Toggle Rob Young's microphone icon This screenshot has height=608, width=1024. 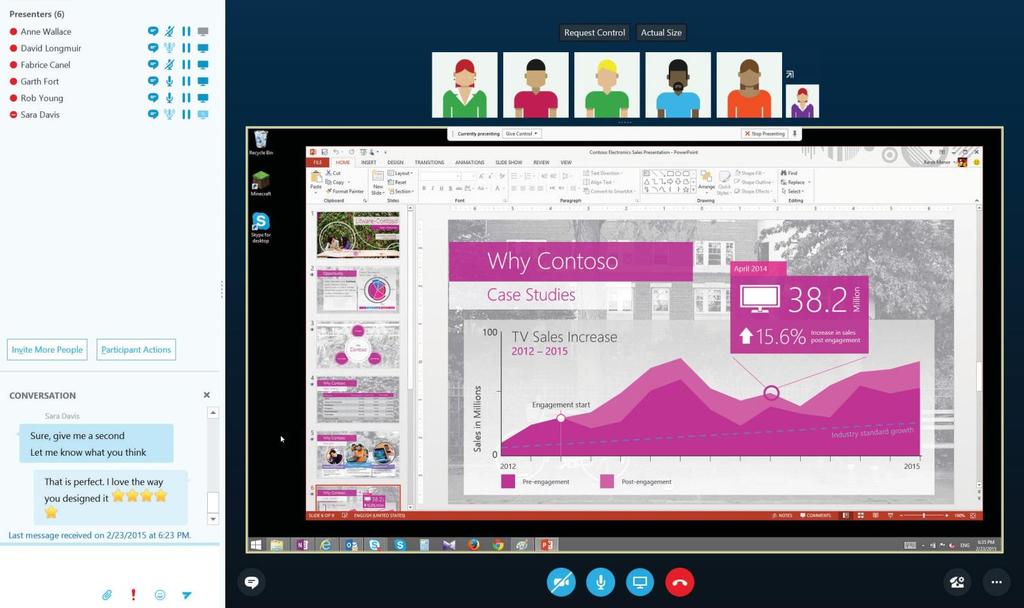pos(169,98)
